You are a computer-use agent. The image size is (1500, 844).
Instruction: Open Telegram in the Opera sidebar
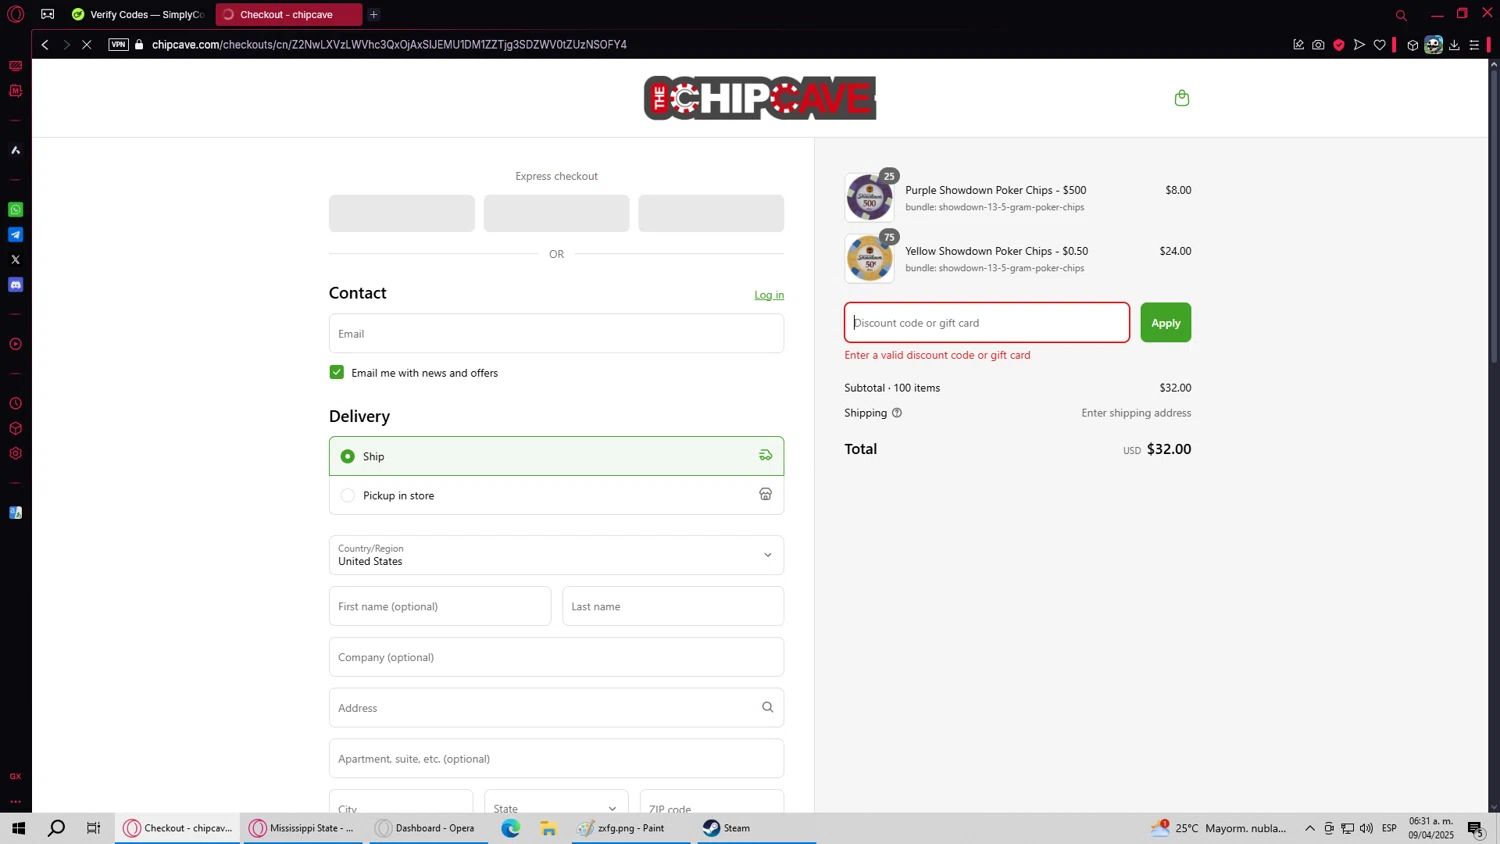point(15,235)
